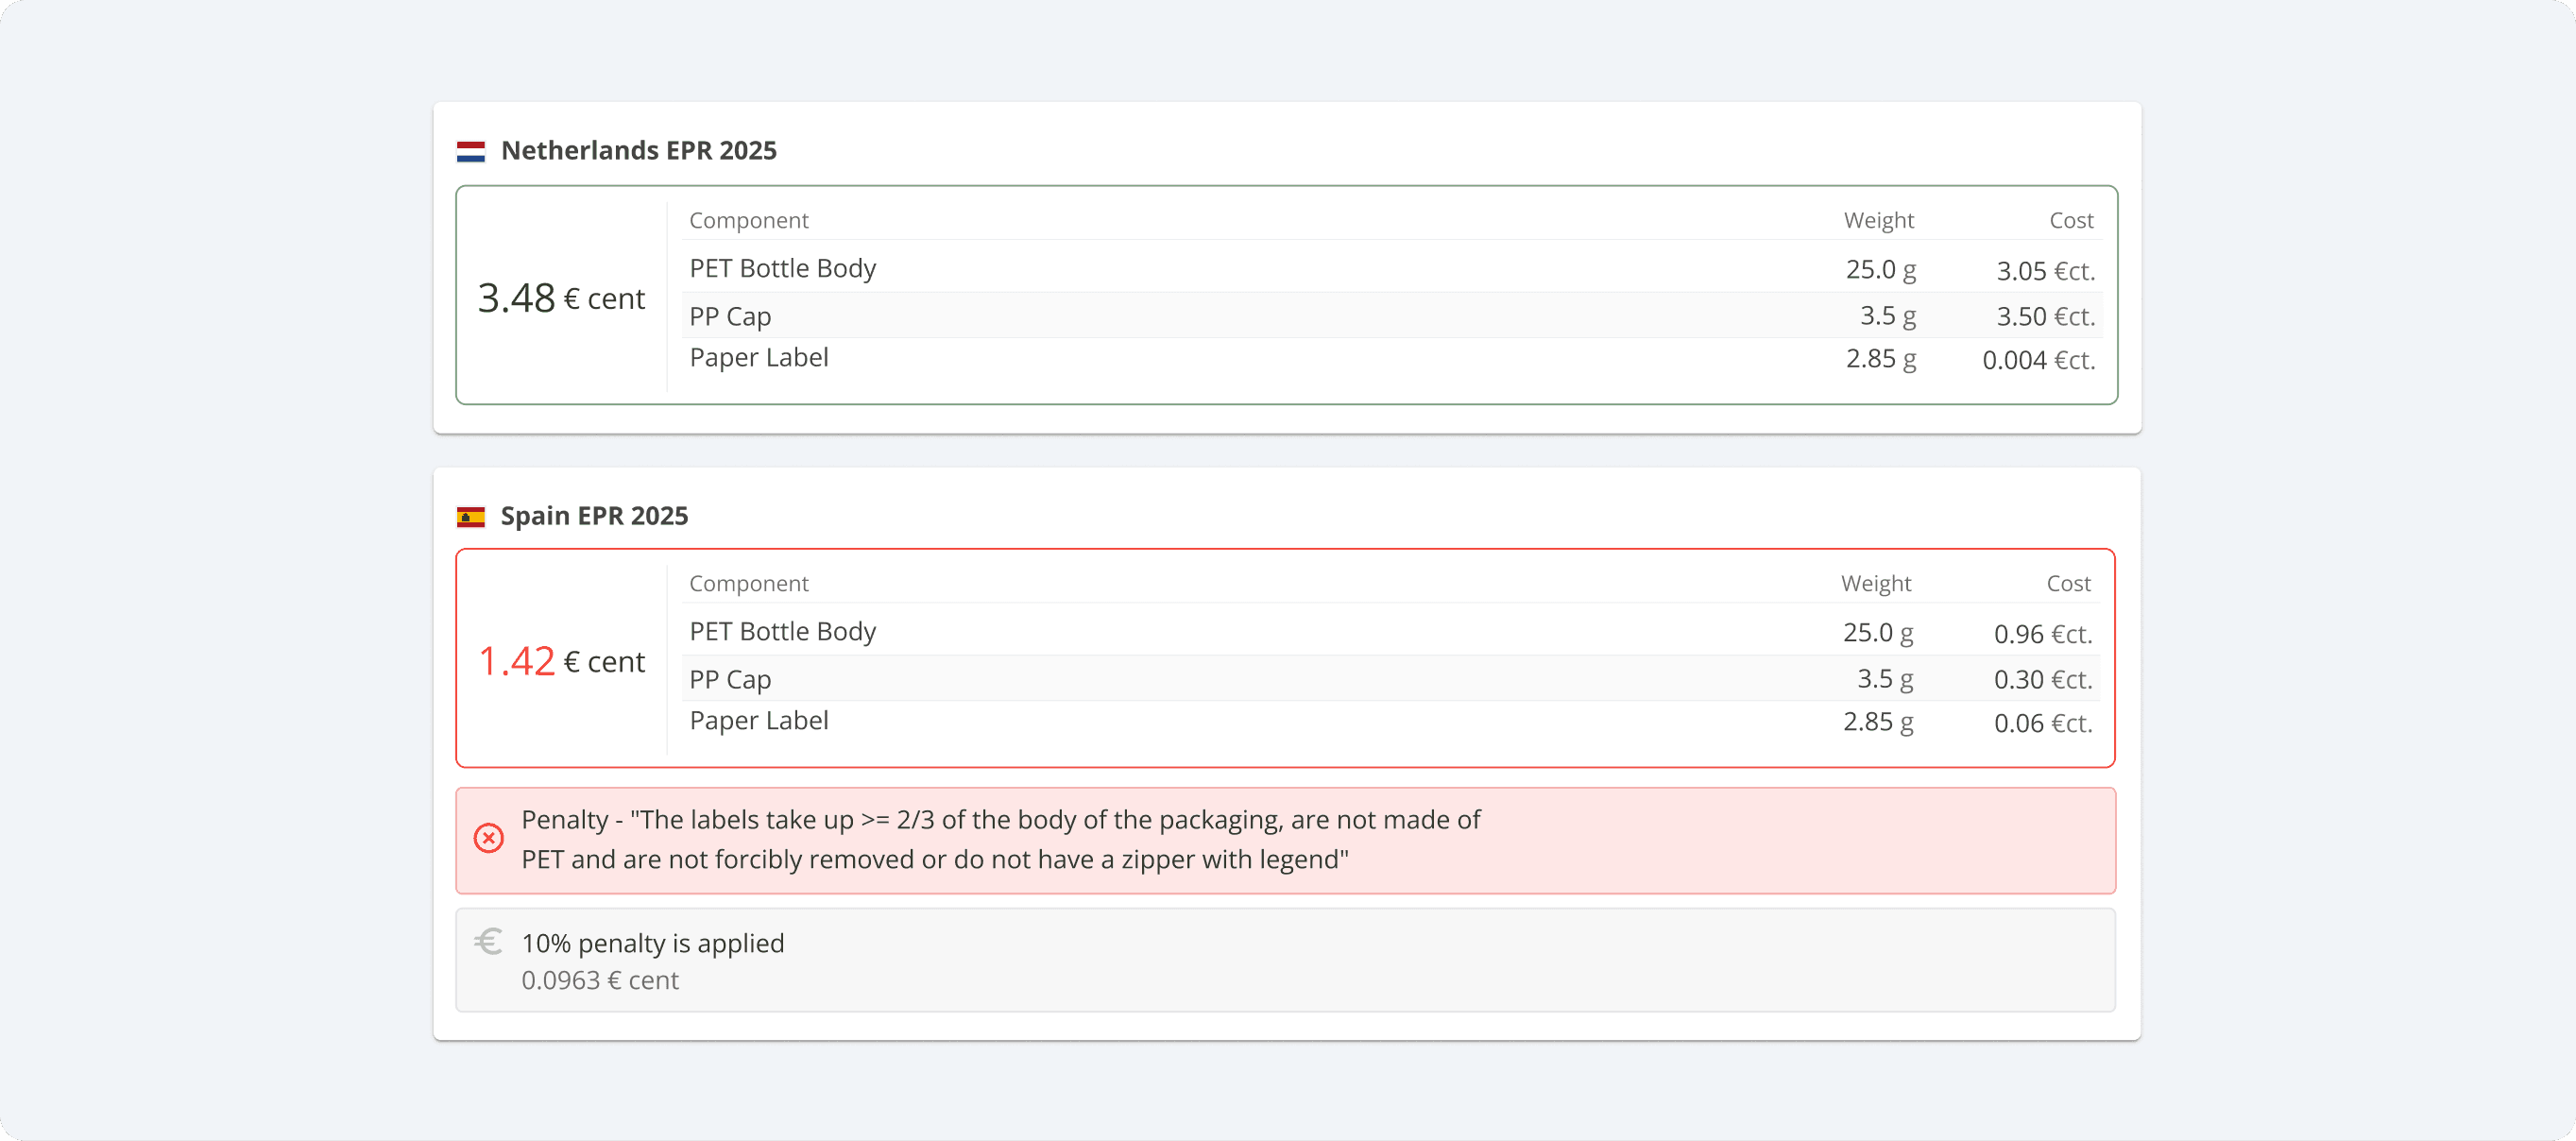Click the Spain flag icon
This screenshot has width=2576, height=1141.
[x=470, y=517]
